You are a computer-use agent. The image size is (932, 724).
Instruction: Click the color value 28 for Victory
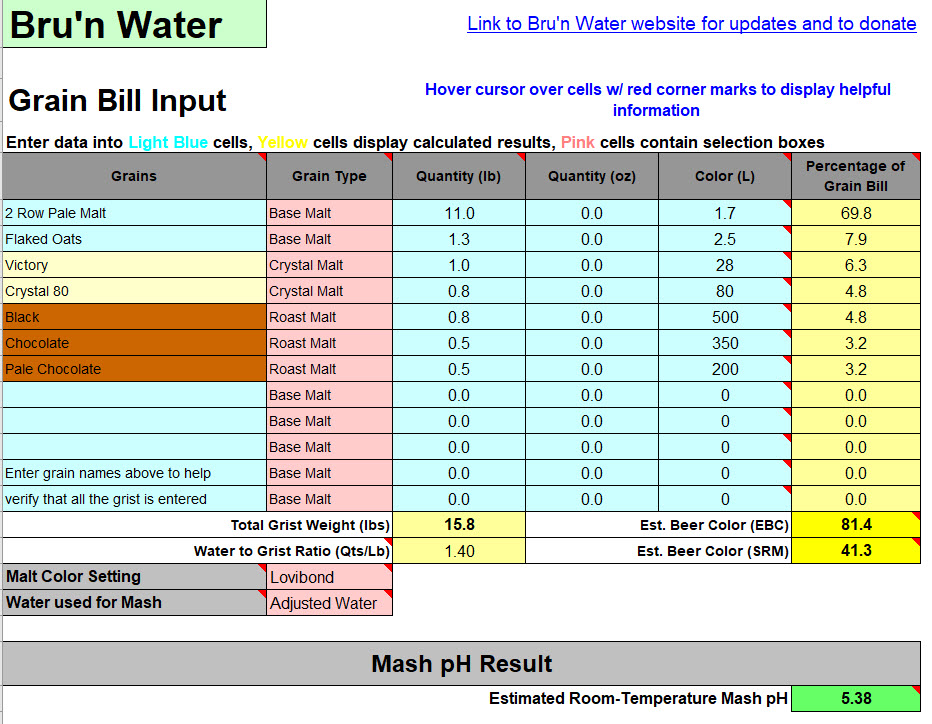tap(725, 265)
